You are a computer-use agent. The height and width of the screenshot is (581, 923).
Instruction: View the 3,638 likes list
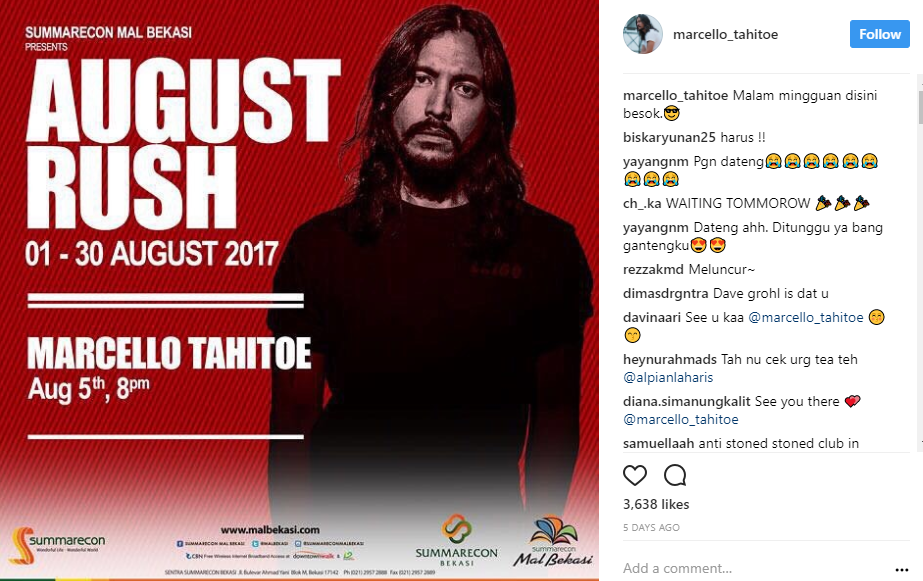(656, 504)
